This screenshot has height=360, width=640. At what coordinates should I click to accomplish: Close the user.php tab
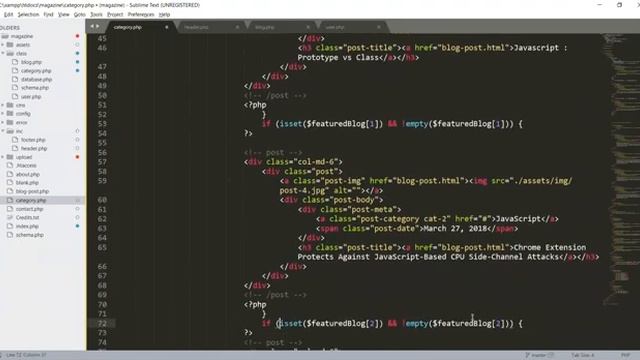[379, 27]
